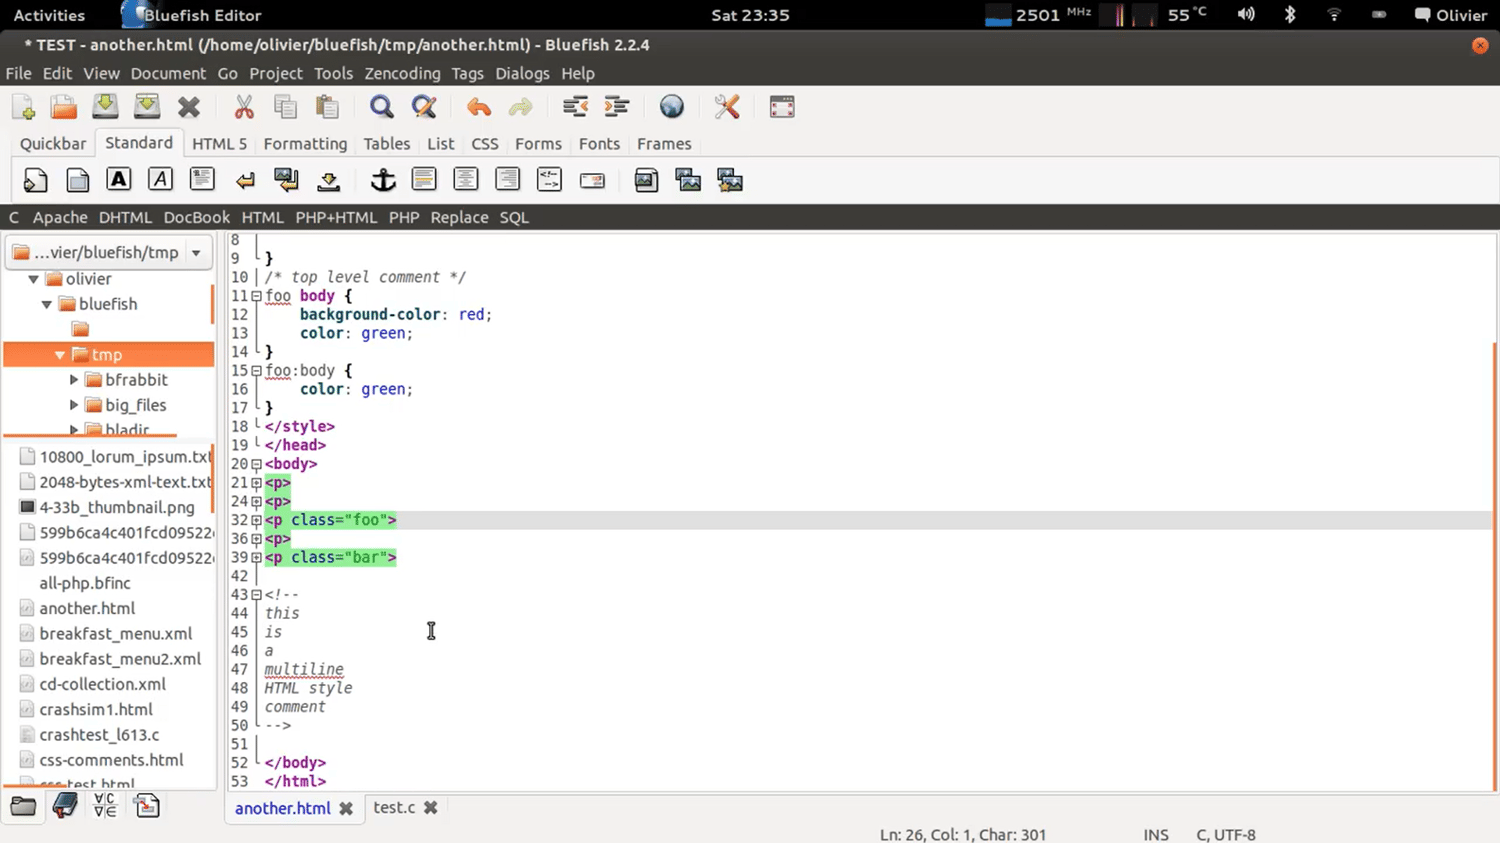1500x843 pixels.
Task: Click the Copy toolbar icon
Action: pyautogui.click(x=286, y=107)
